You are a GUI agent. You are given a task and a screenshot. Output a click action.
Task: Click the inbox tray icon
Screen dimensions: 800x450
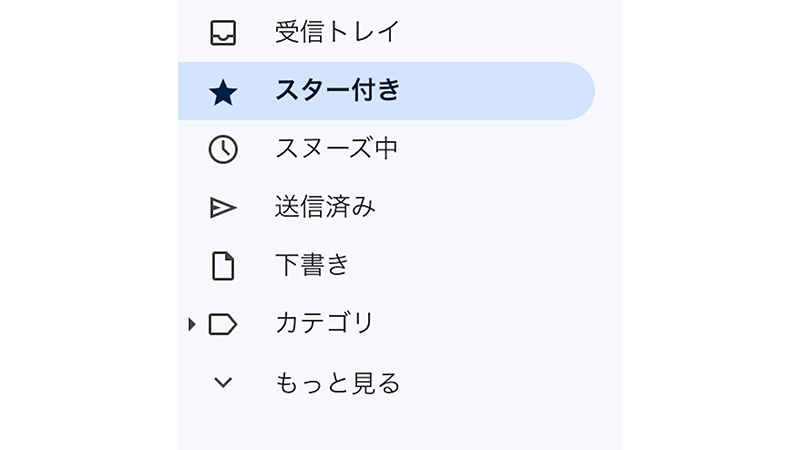pyautogui.click(x=223, y=33)
